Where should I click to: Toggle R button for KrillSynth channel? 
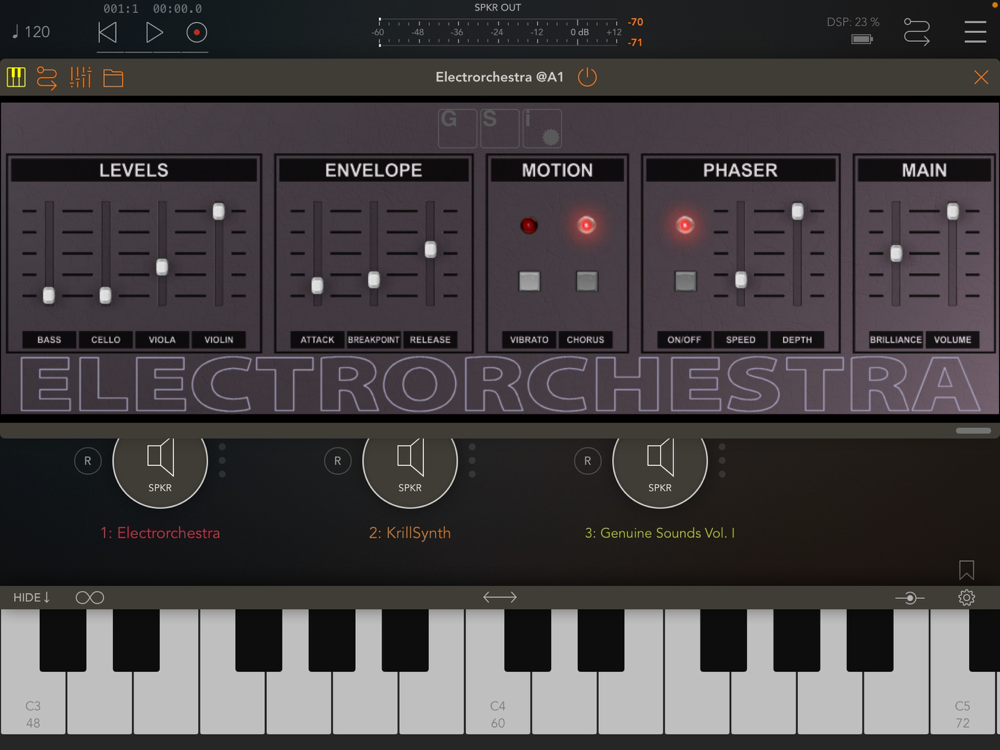338,460
